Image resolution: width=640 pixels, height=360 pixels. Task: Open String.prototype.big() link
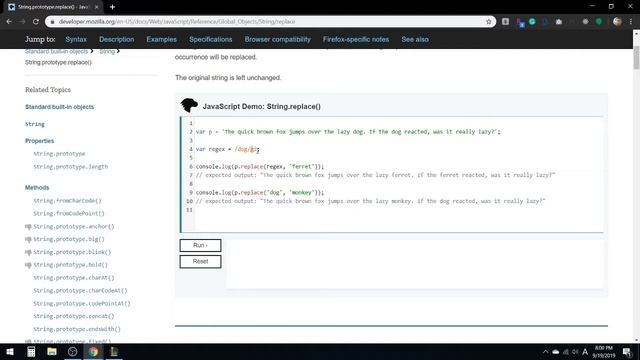coord(69,239)
